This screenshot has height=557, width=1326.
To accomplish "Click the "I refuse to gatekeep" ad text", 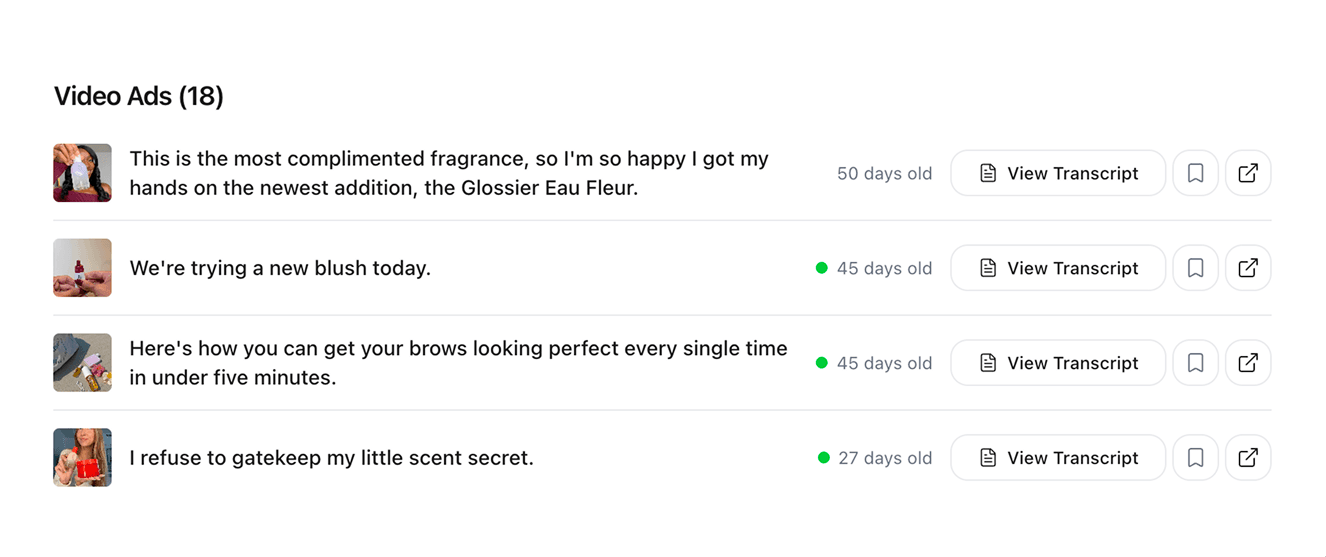I will click(x=331, y=458).
